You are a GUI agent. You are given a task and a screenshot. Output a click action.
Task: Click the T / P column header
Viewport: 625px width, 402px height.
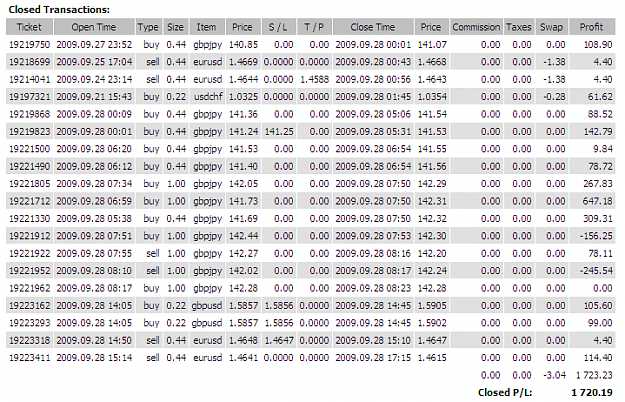coord(314,27)
